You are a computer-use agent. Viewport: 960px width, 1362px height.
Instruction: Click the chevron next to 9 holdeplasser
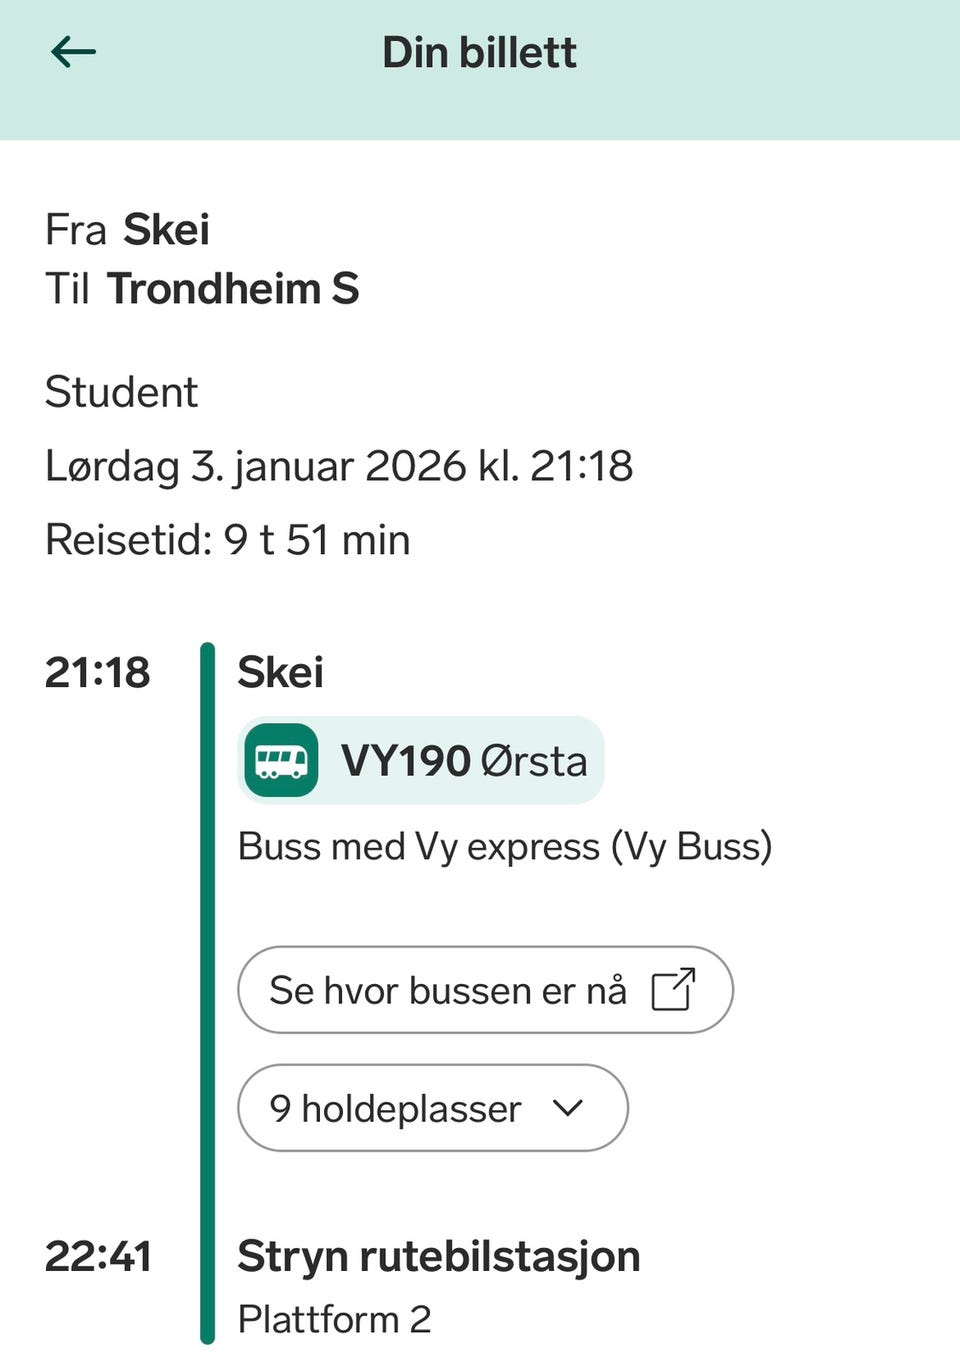tap(568, 1108)
